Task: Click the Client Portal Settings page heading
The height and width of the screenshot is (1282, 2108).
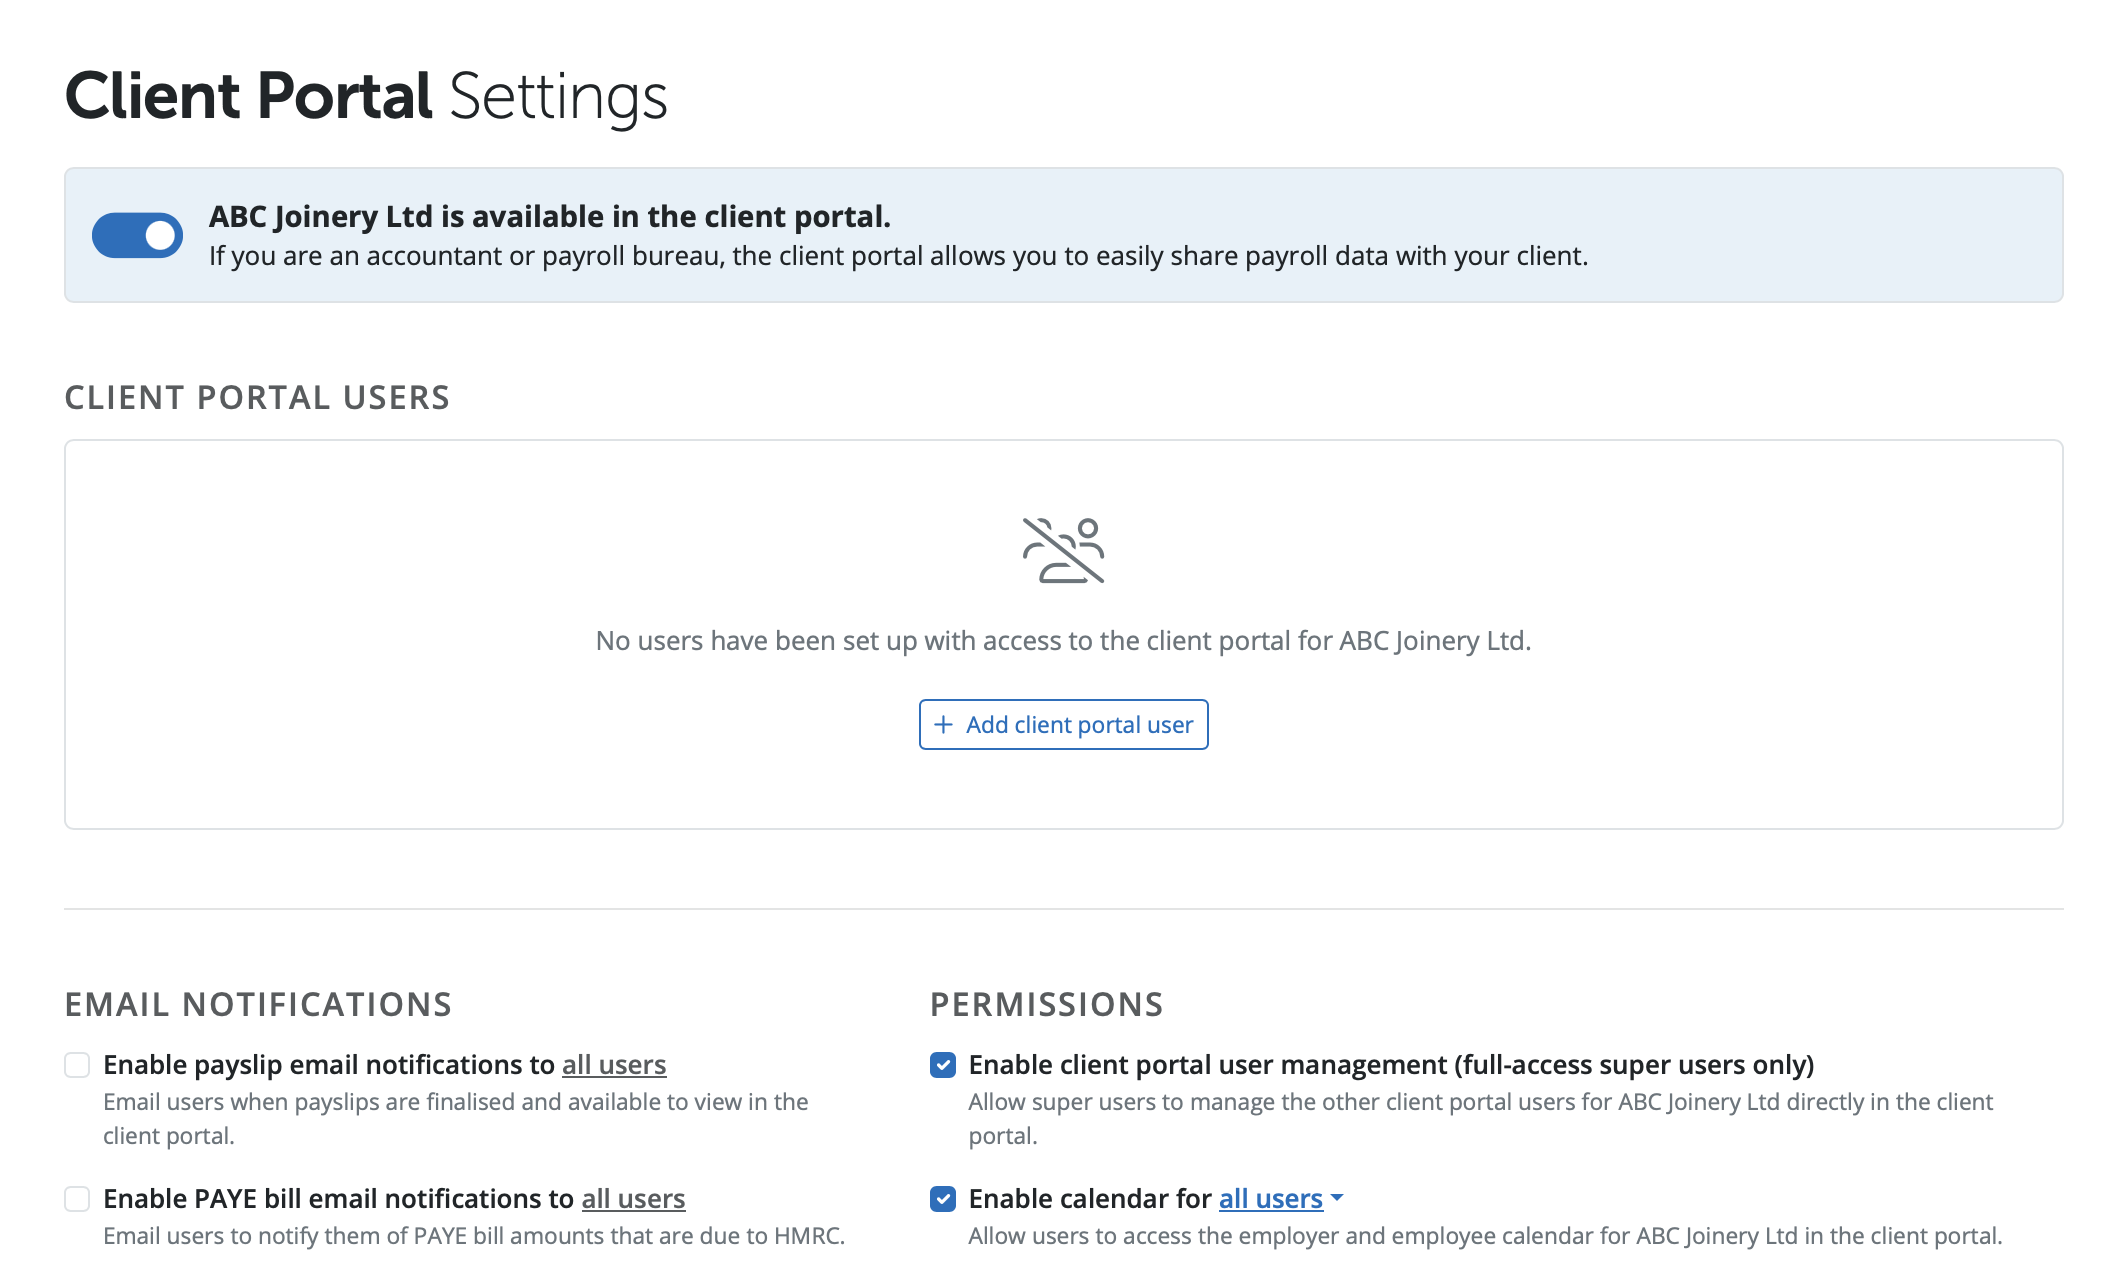Action: pyautogui.click(x=366, y=96)
